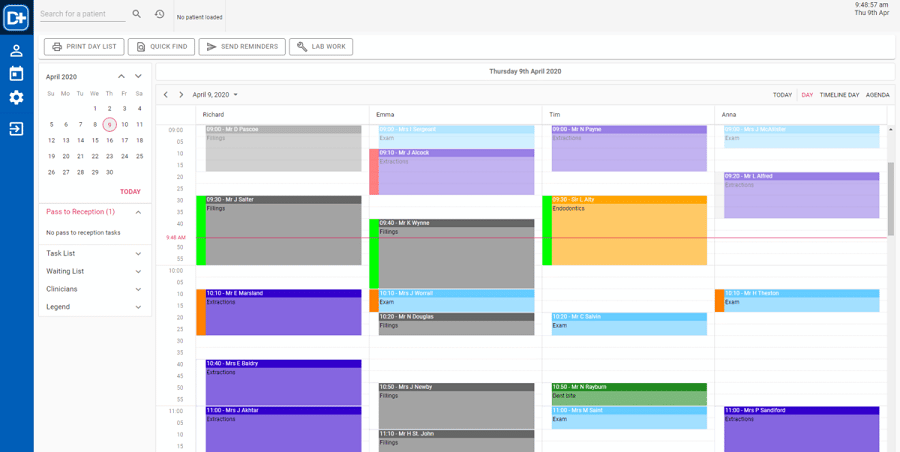Click green status bar of Mr J Salter

click(x=201, y=230)
